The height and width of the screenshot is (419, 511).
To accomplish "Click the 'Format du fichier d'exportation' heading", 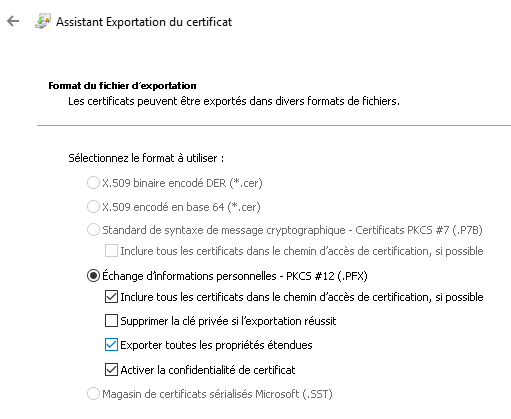I will [x=122, y=86].
